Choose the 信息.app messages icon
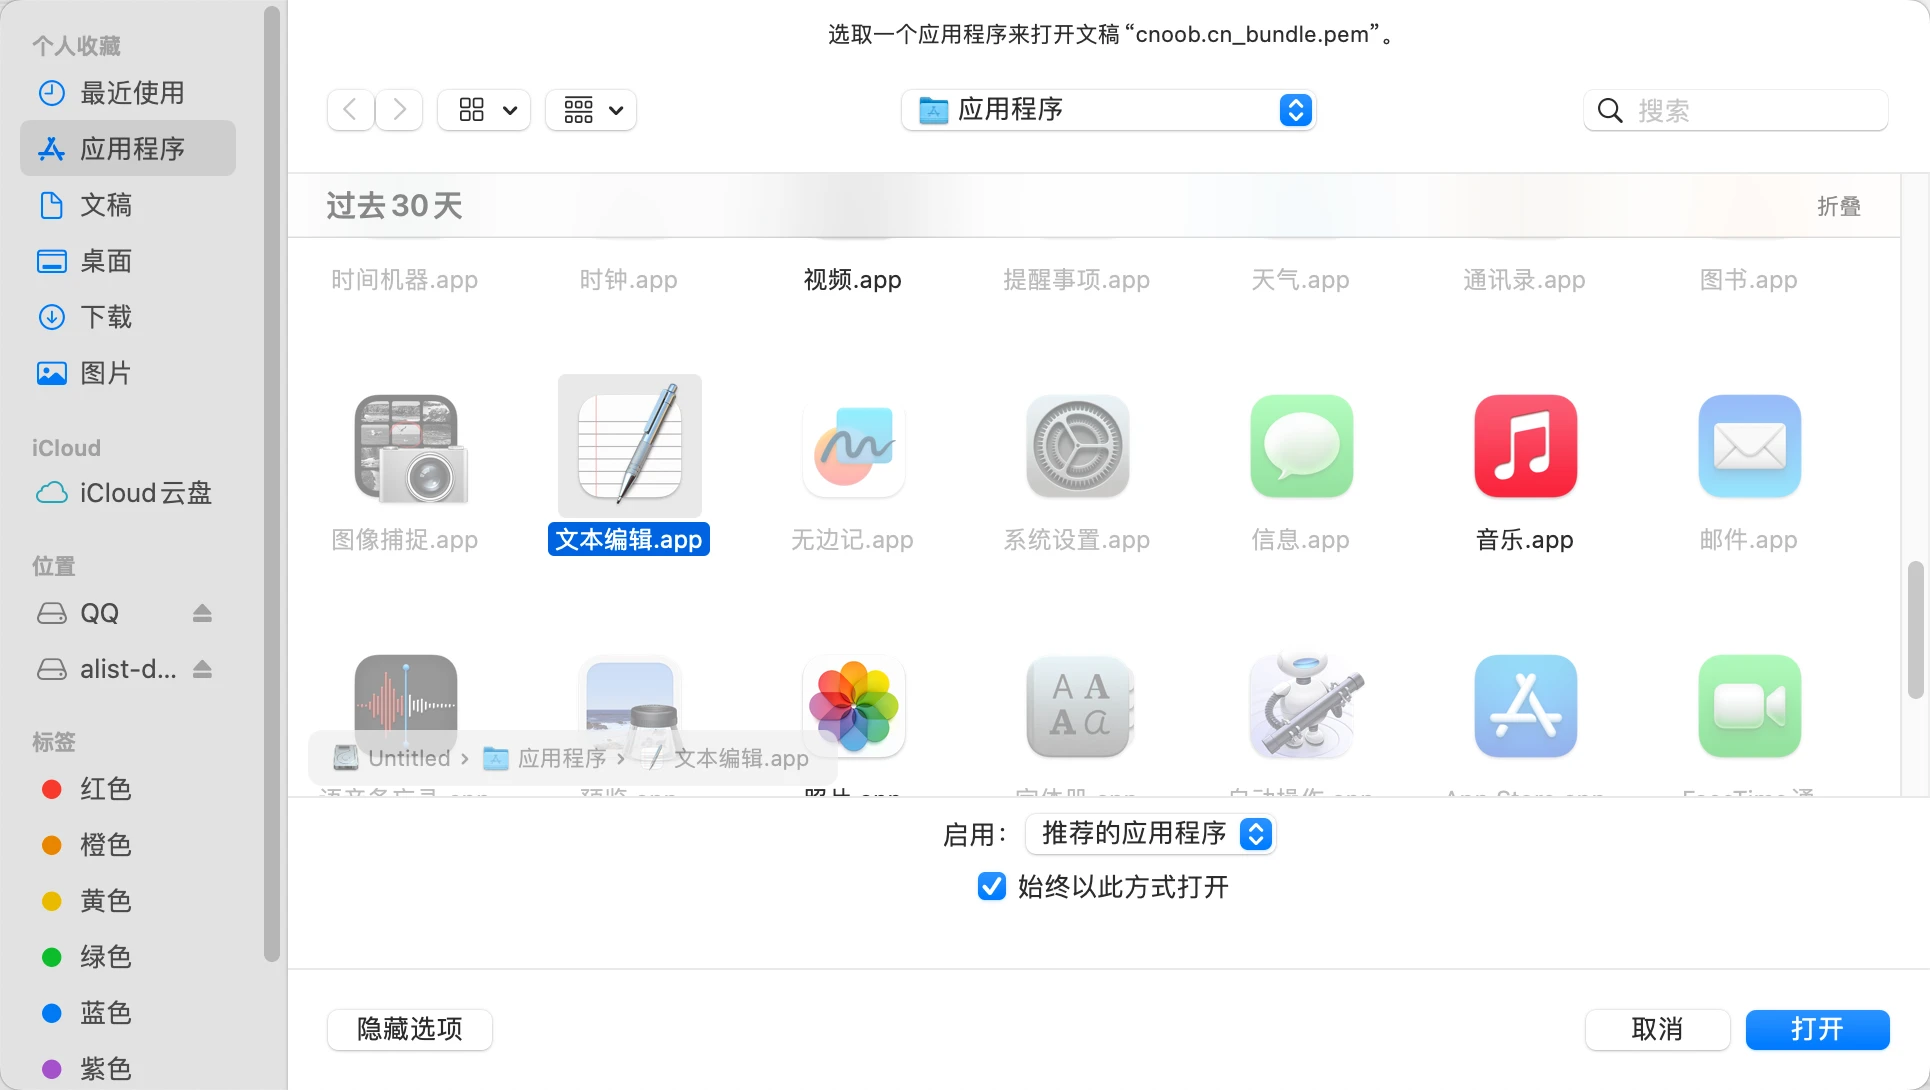Screen dimensions: 1930x1090 1301,446
